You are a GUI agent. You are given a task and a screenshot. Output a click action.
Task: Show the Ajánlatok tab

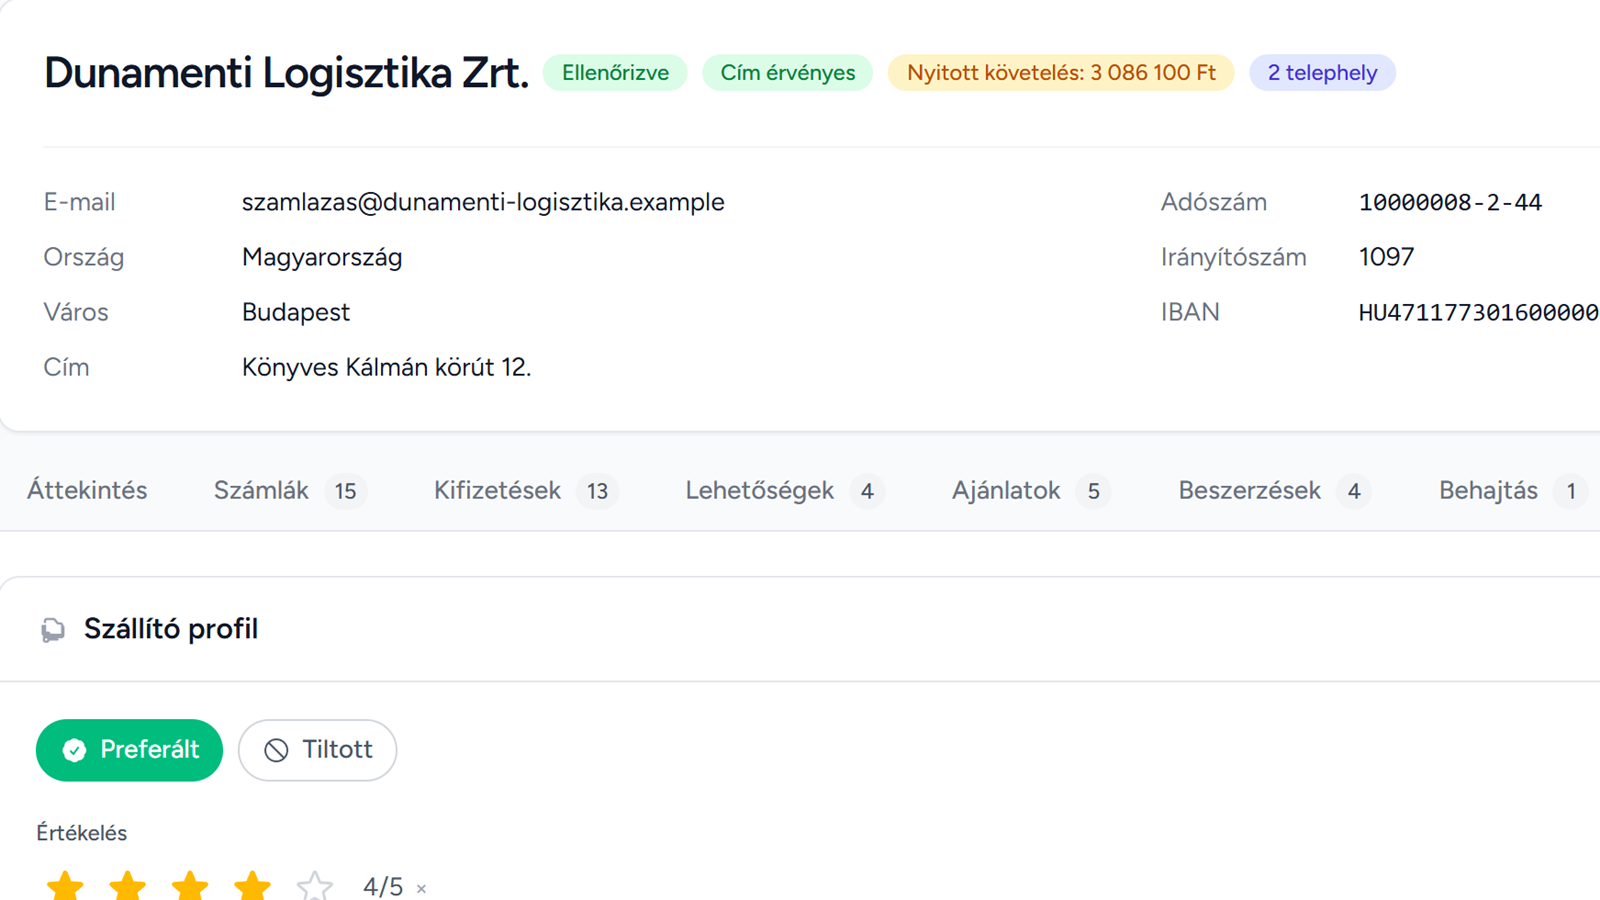[x=1031, y=491]
